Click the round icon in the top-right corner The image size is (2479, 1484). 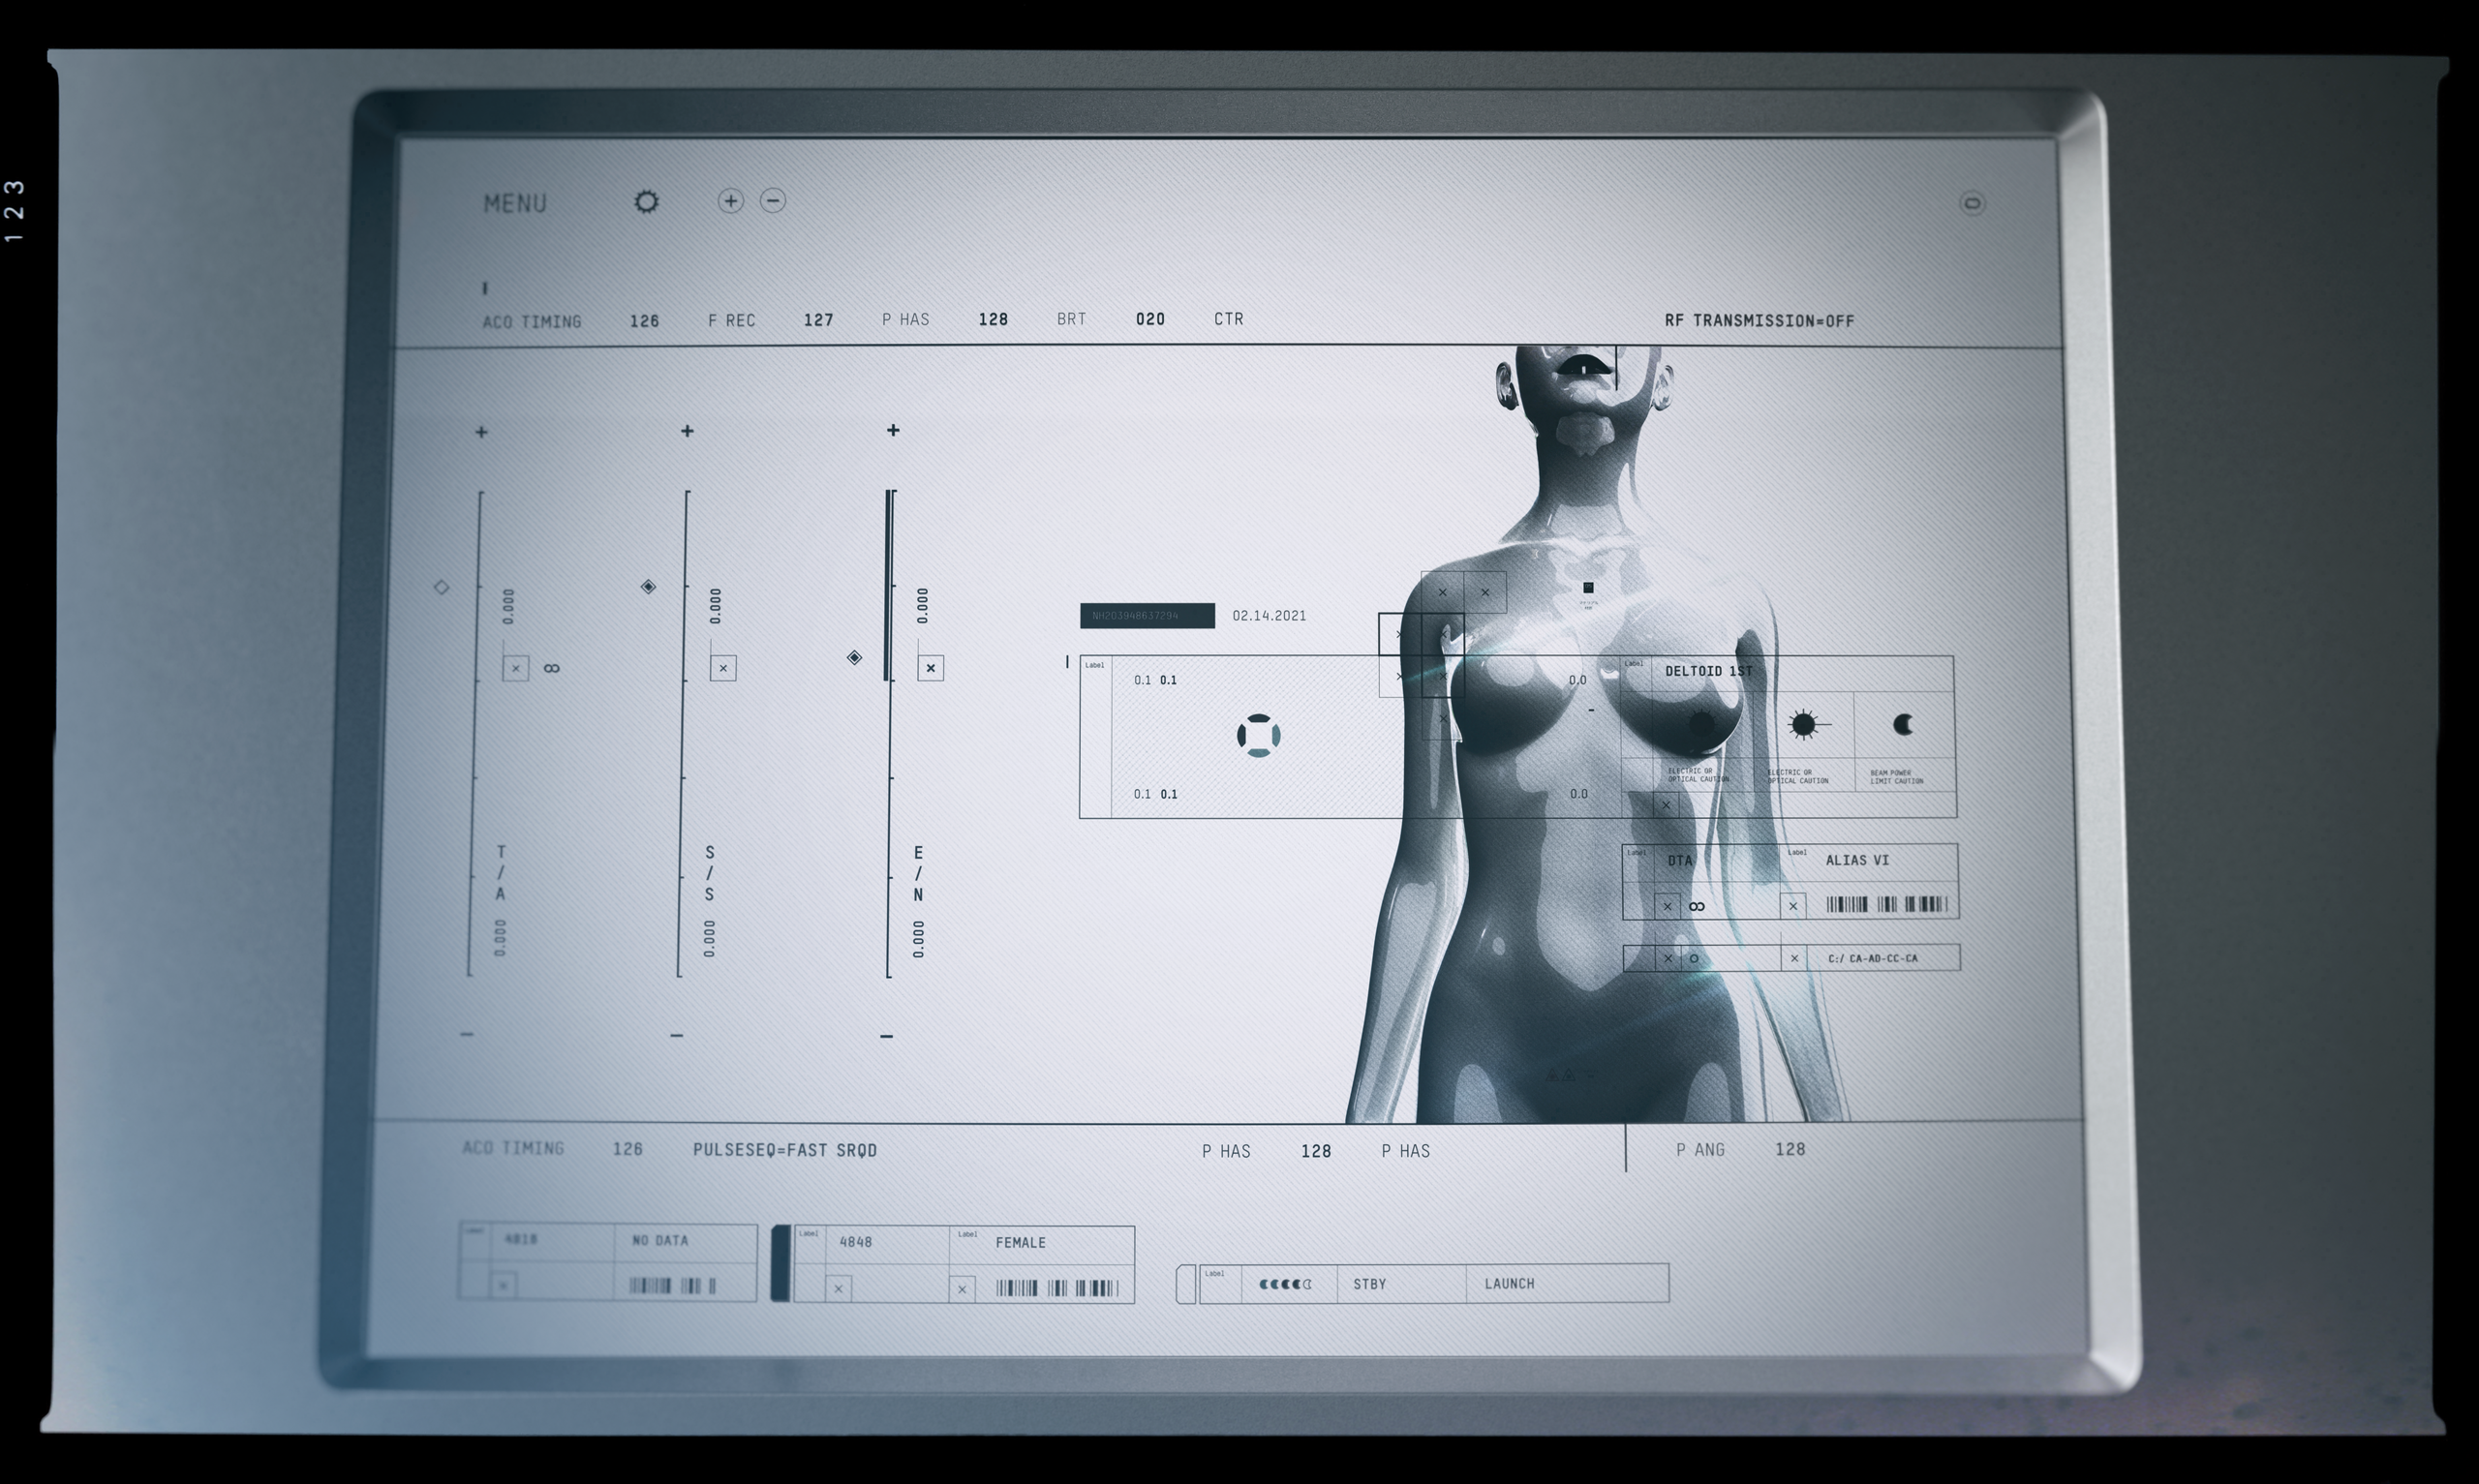click(1971, 204)
